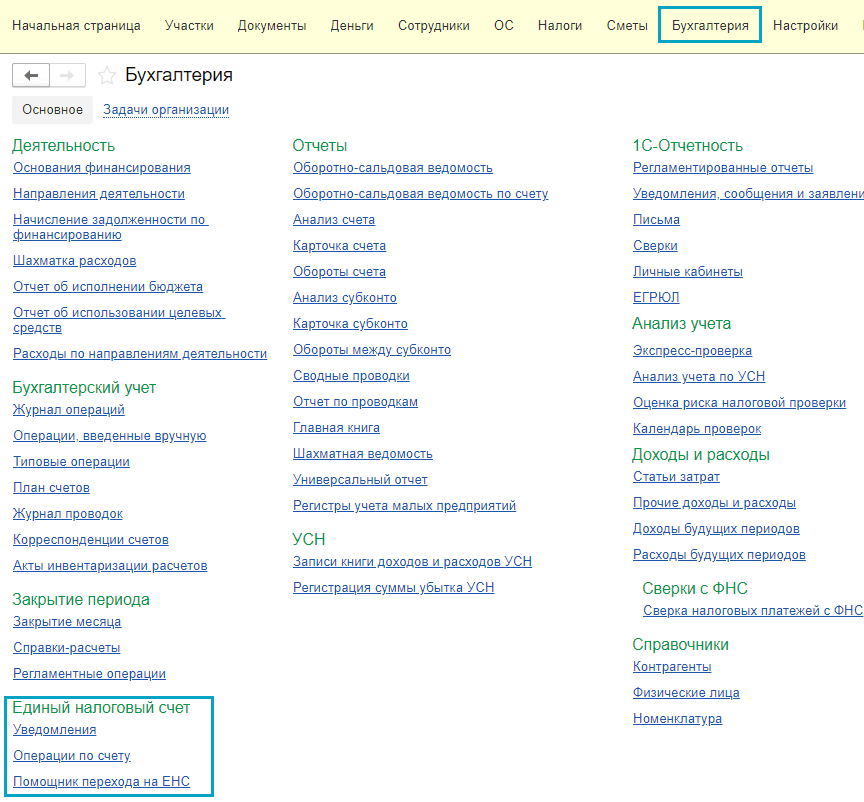Open the Шахматка расходов link
864x802 pixels.
pyautogui.click(x=74, y=261)
